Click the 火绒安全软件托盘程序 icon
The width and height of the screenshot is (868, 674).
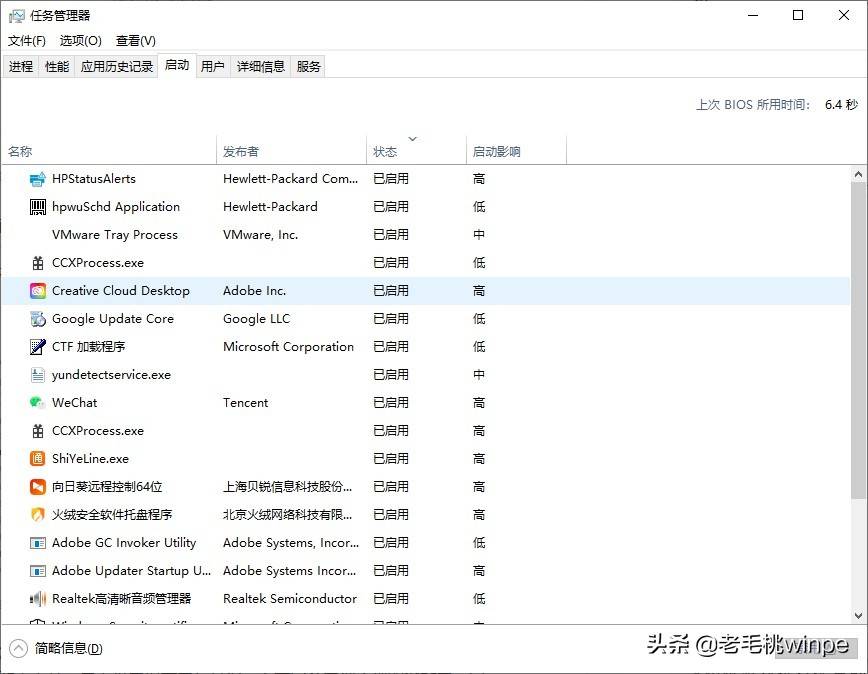(x=37, y=514)
